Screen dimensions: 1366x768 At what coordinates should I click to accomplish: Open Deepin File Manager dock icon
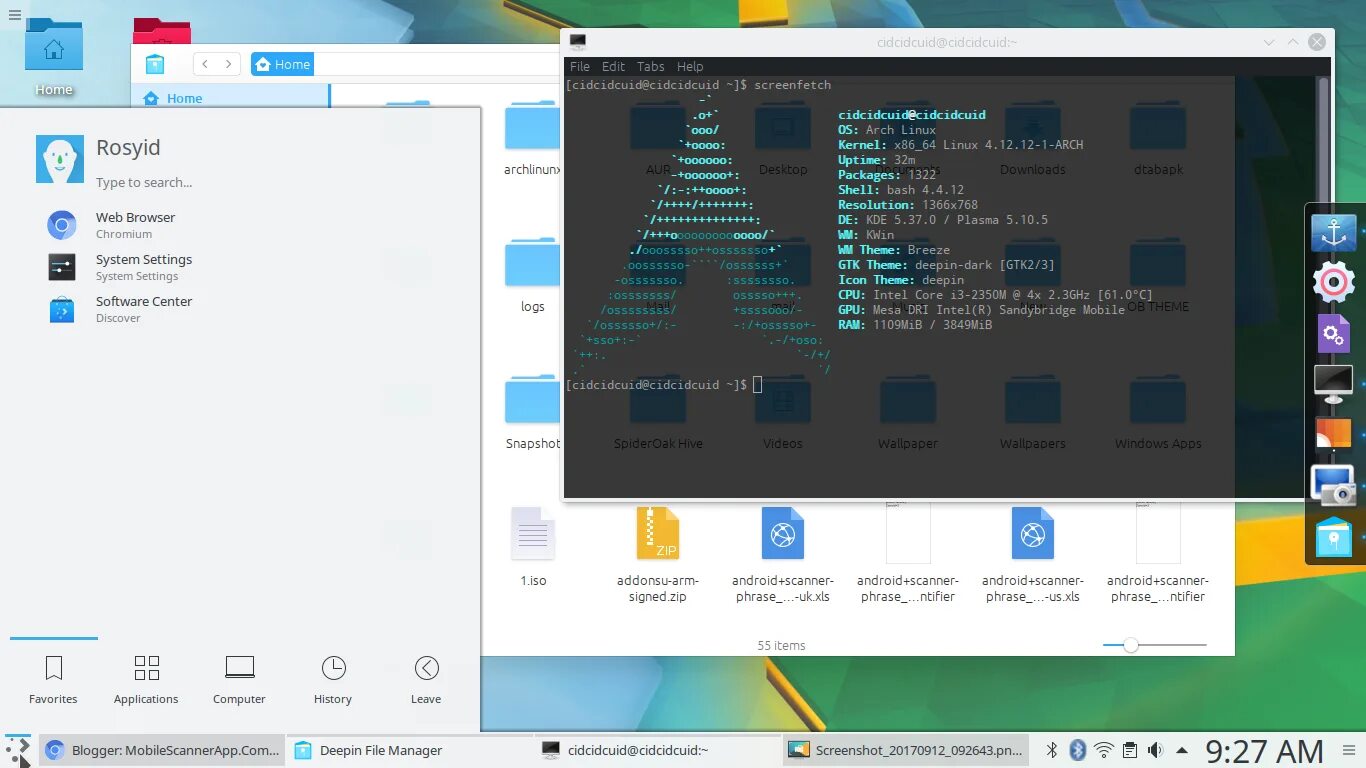pyautogui.click(x=1334, y=537)
